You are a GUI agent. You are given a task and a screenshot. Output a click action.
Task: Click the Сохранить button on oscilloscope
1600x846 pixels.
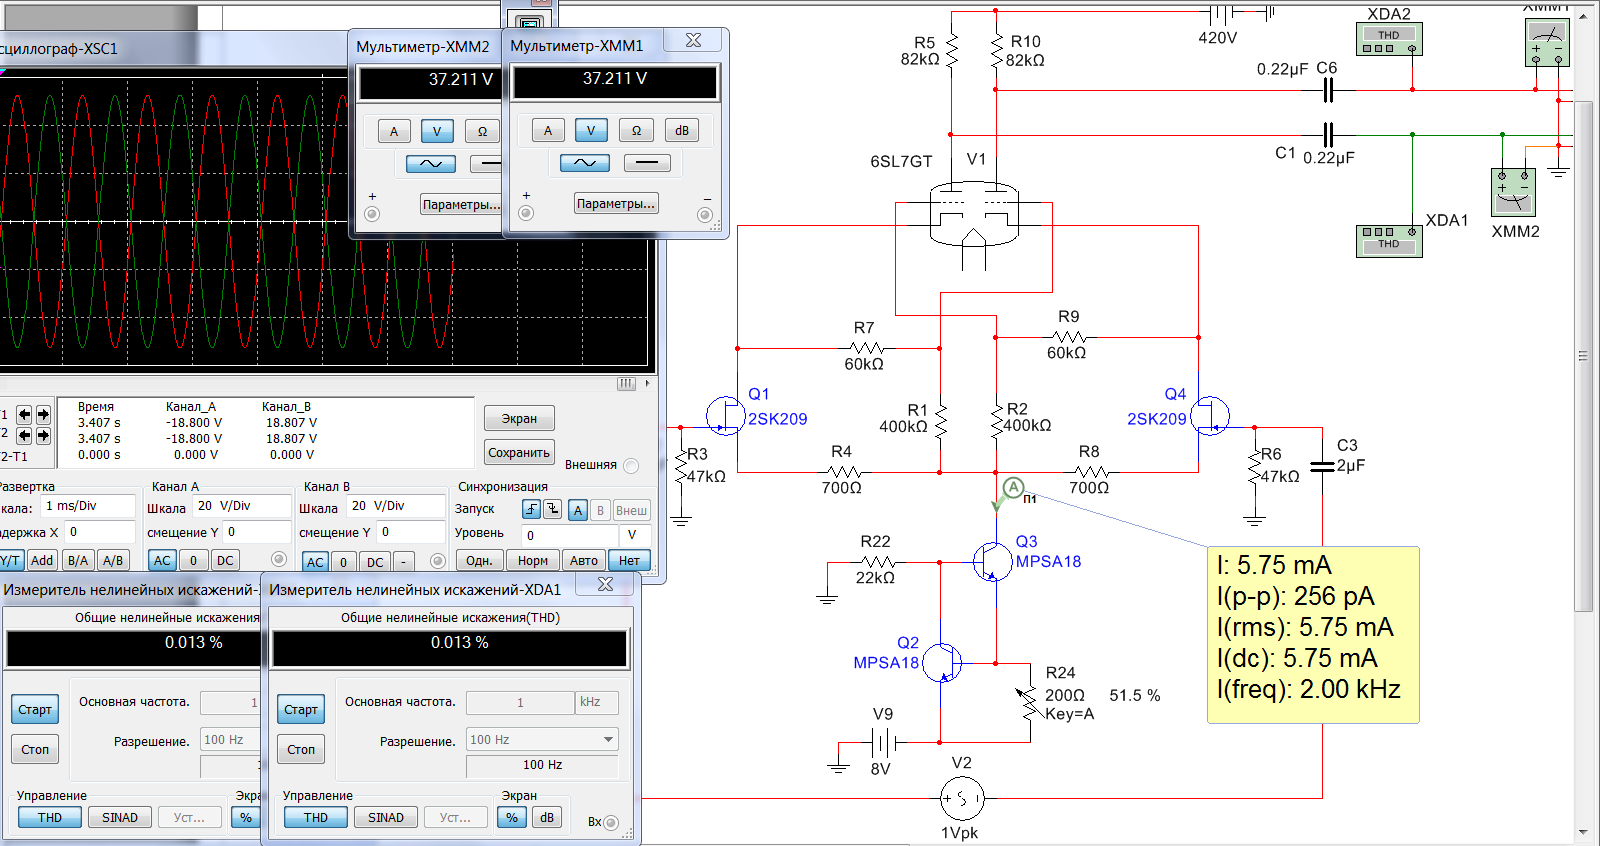519,452
